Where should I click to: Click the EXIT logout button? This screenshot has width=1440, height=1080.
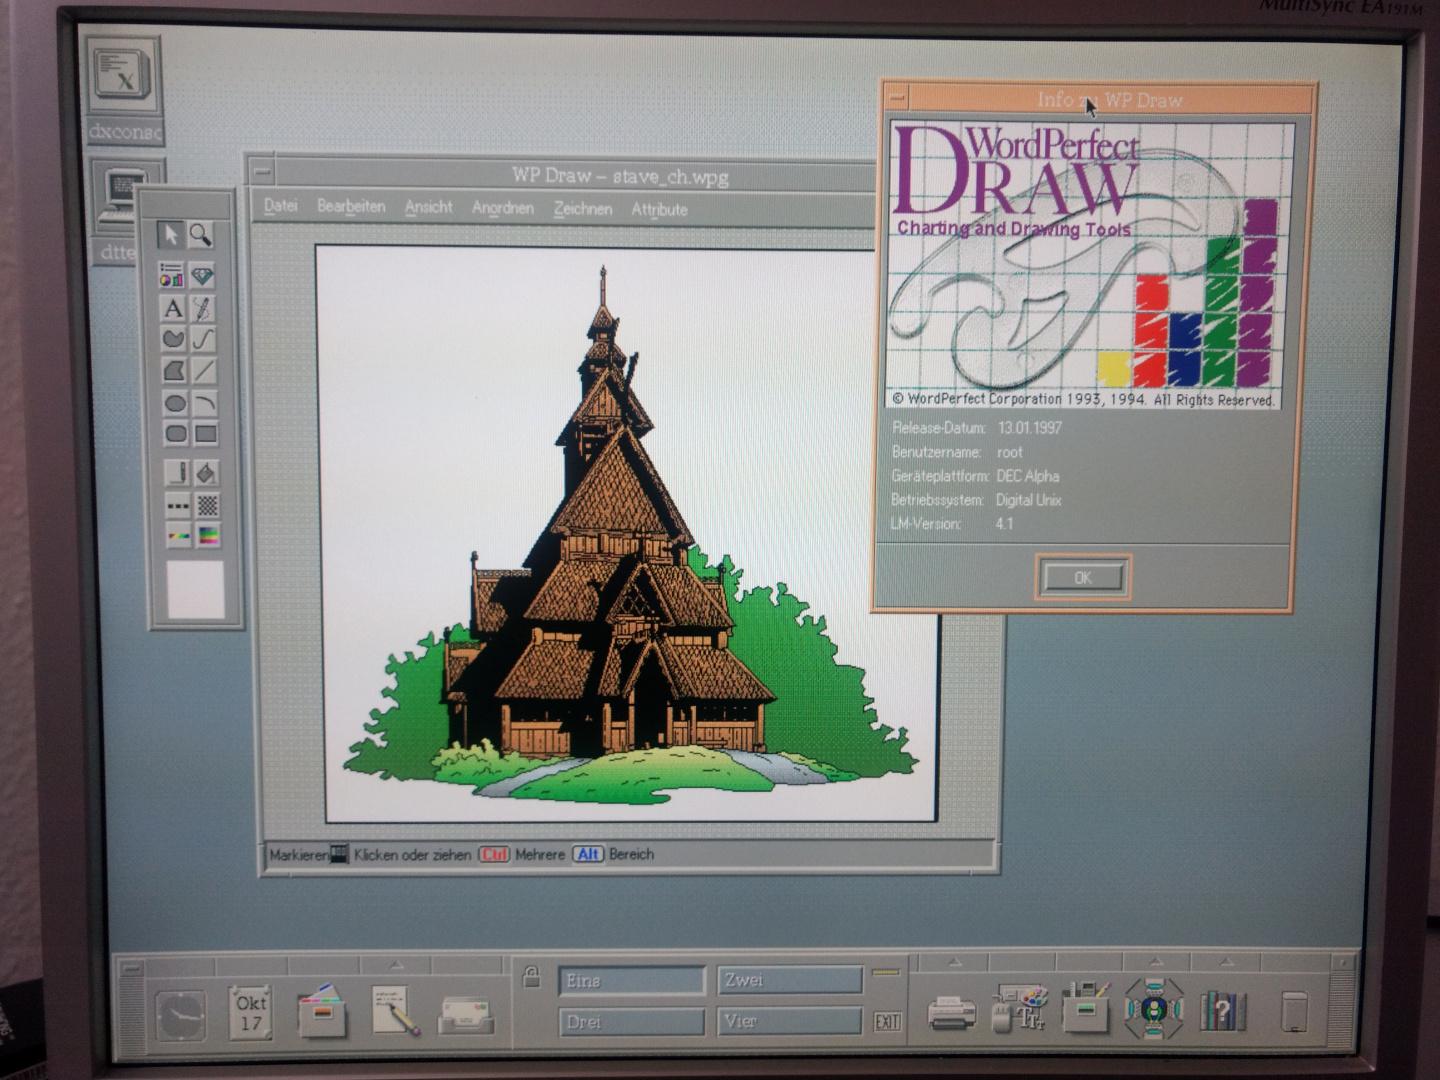click(887, 1022)
